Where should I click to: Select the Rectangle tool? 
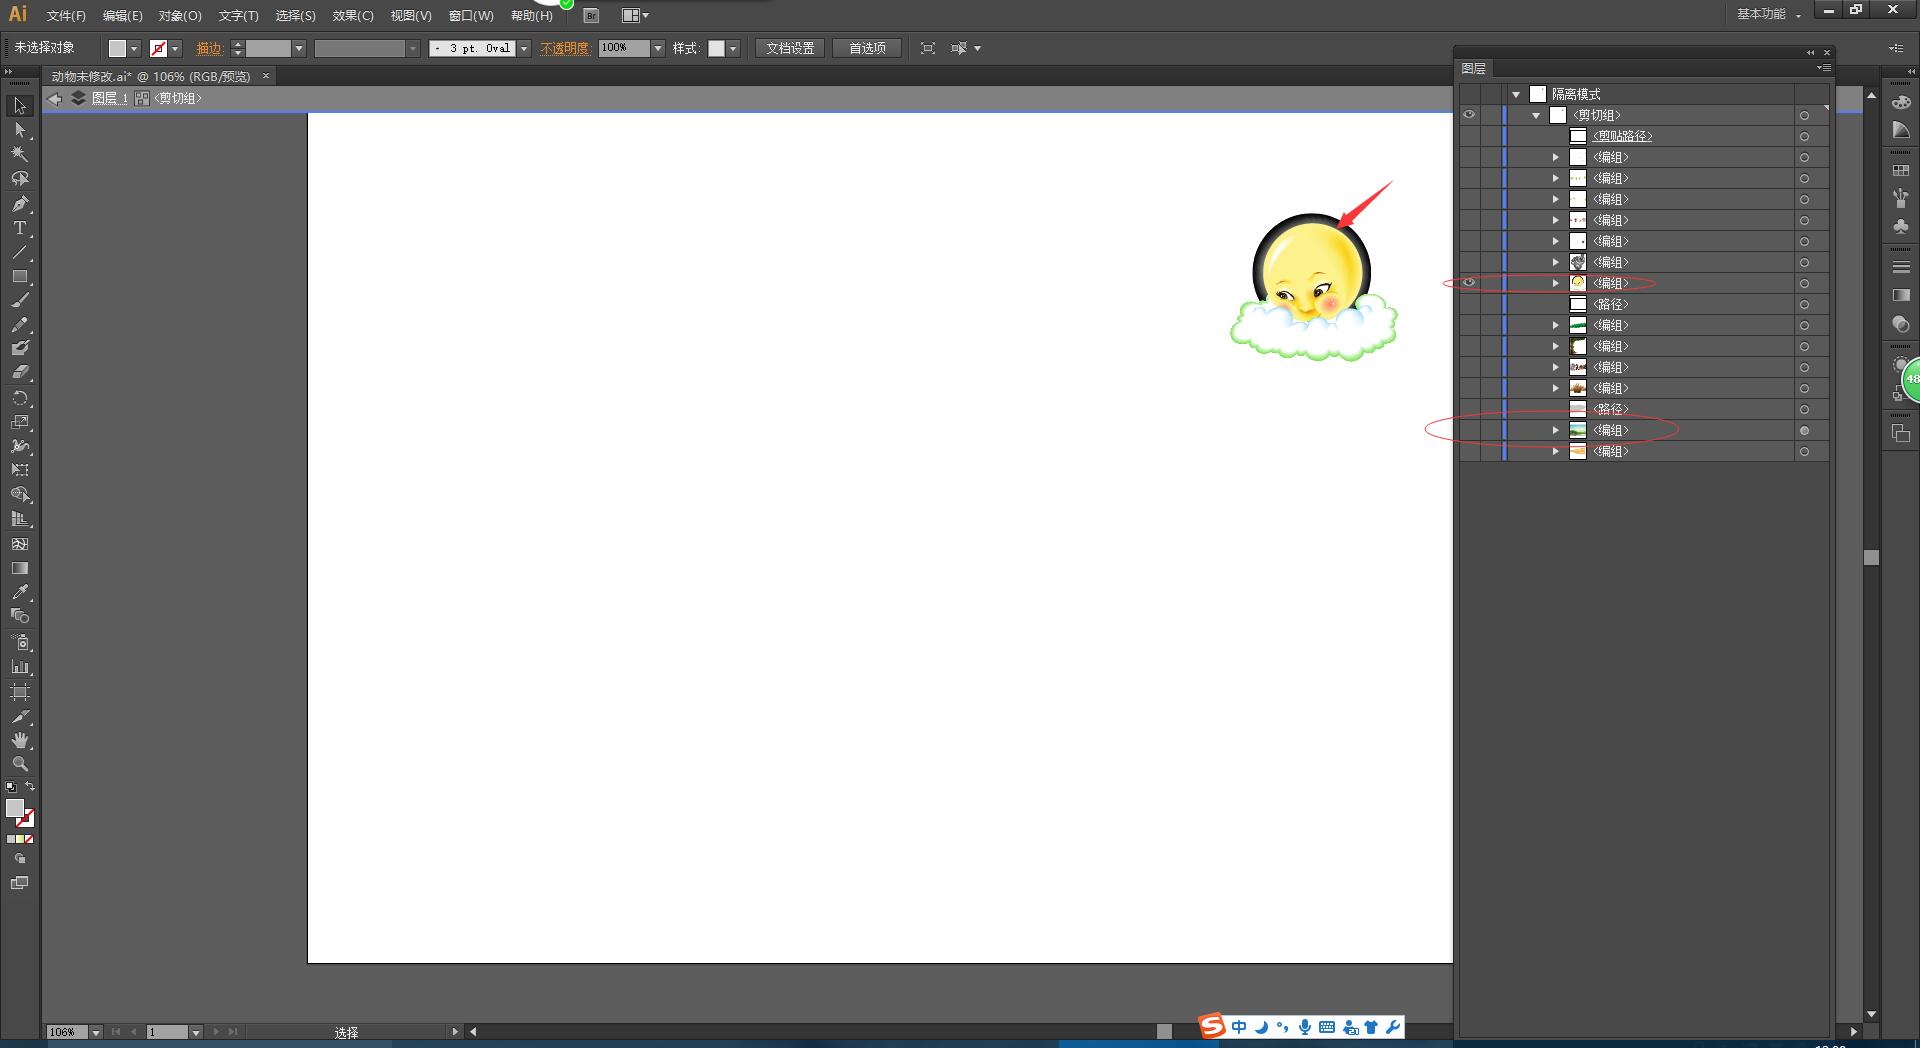(19, 277)
